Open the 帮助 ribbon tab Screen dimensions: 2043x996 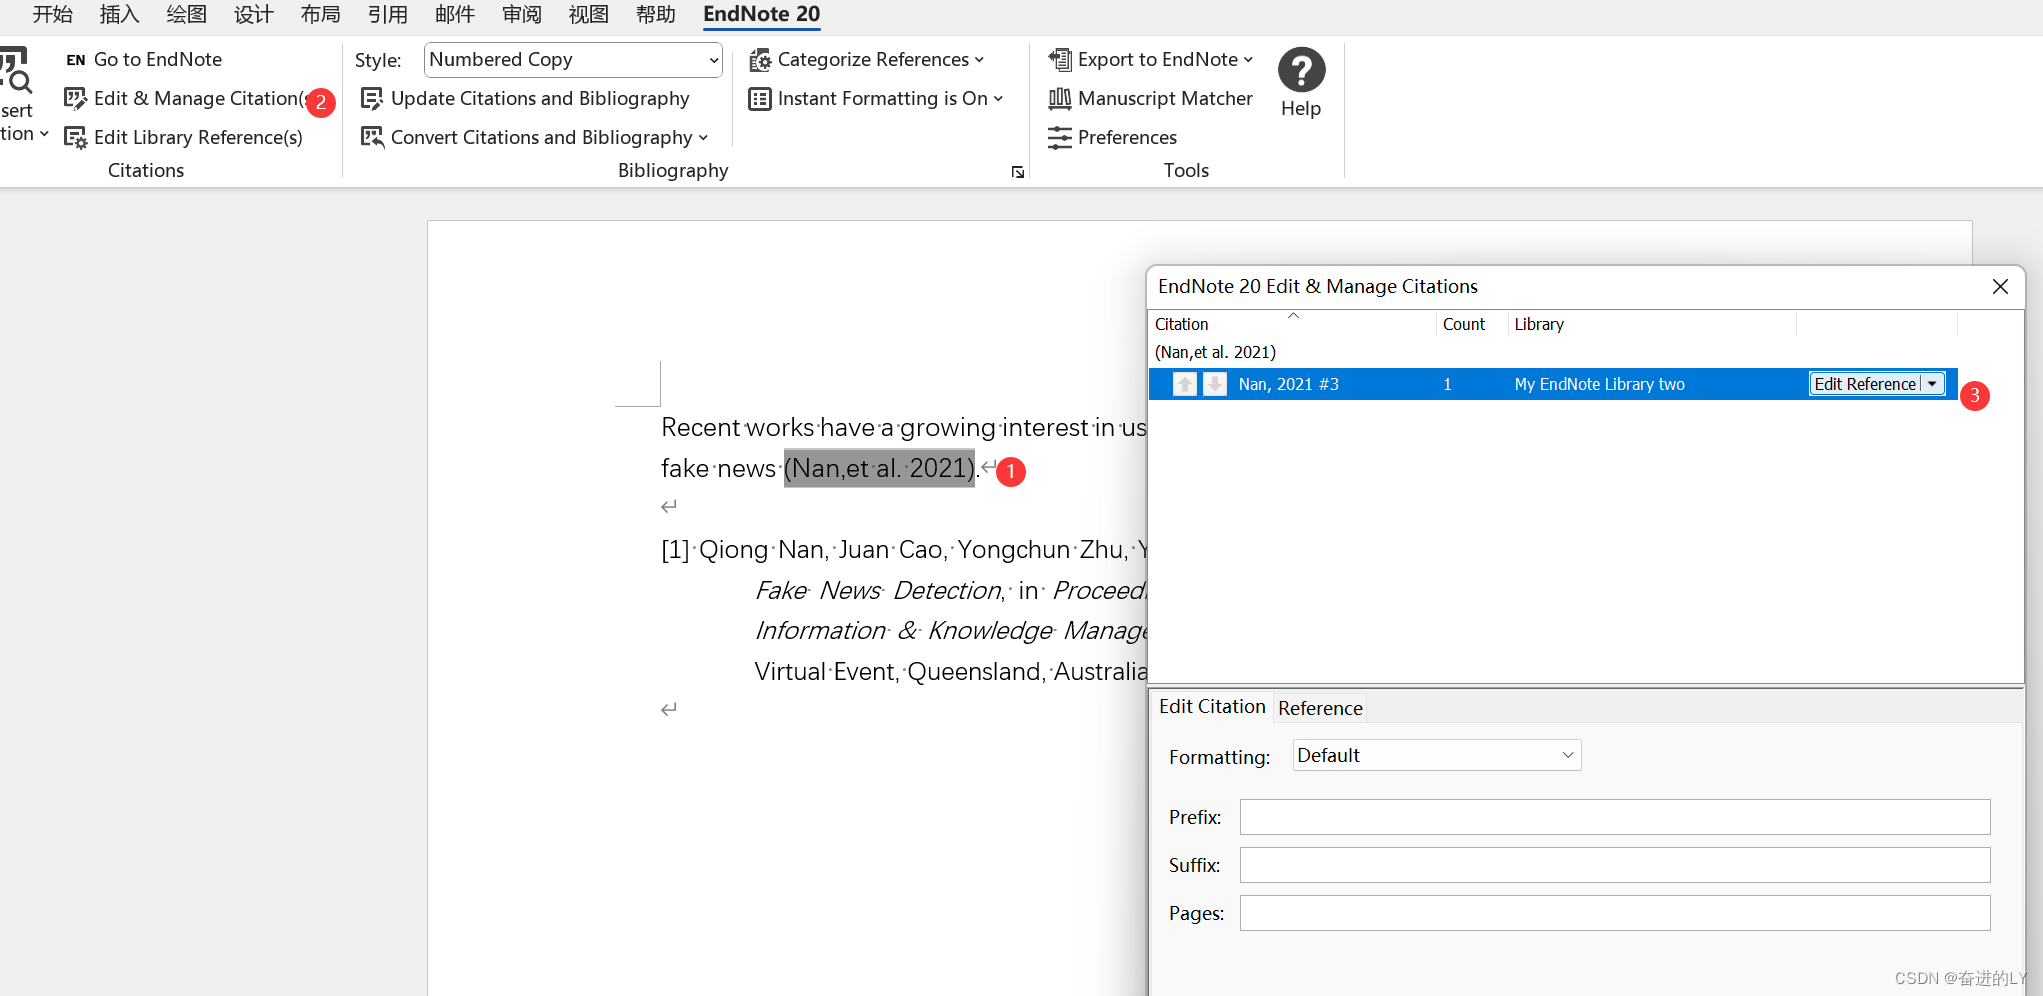coord(655,14)
